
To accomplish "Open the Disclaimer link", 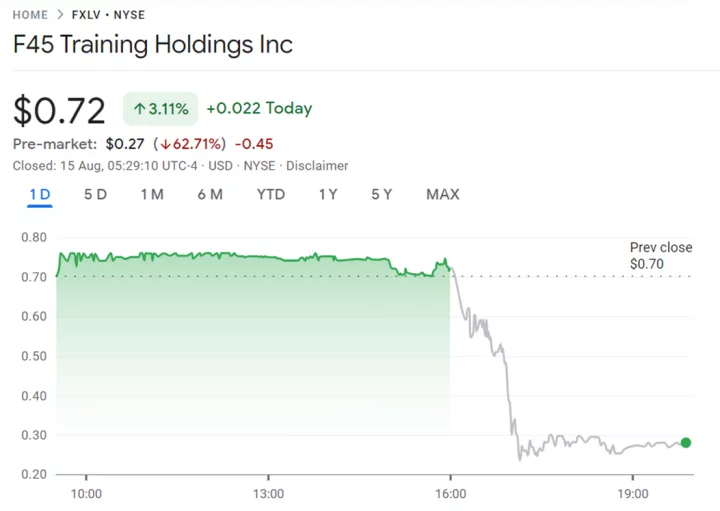I will coord(318,165).
